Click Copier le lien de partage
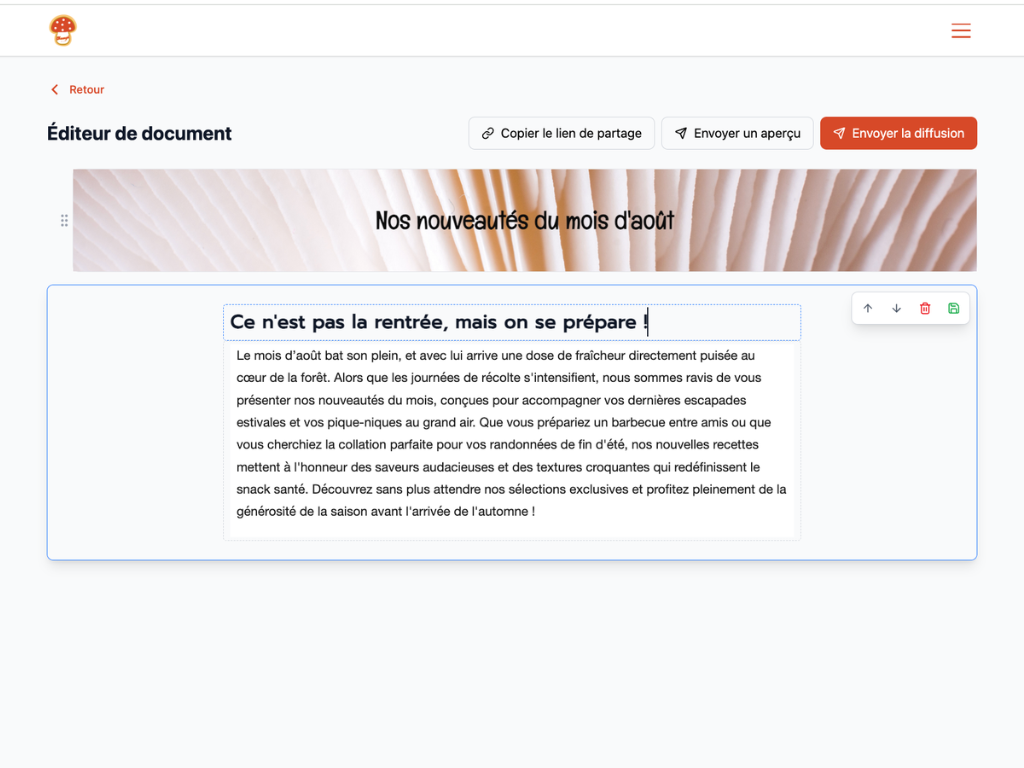Image resolution: width=1024 pixels, height=768 pixels. click(561, 132)
